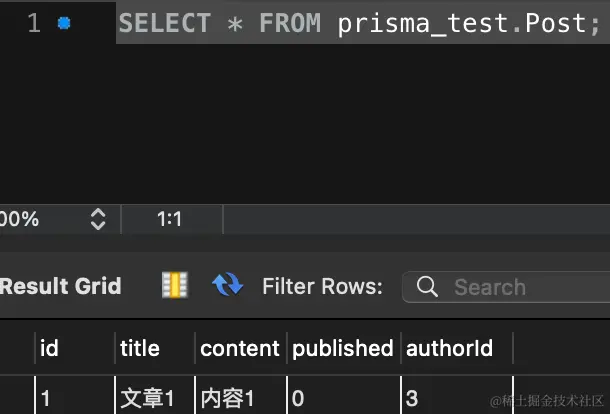Select the published cell with value 0
This screenshot has height=414, width=610.
(344, 398)
